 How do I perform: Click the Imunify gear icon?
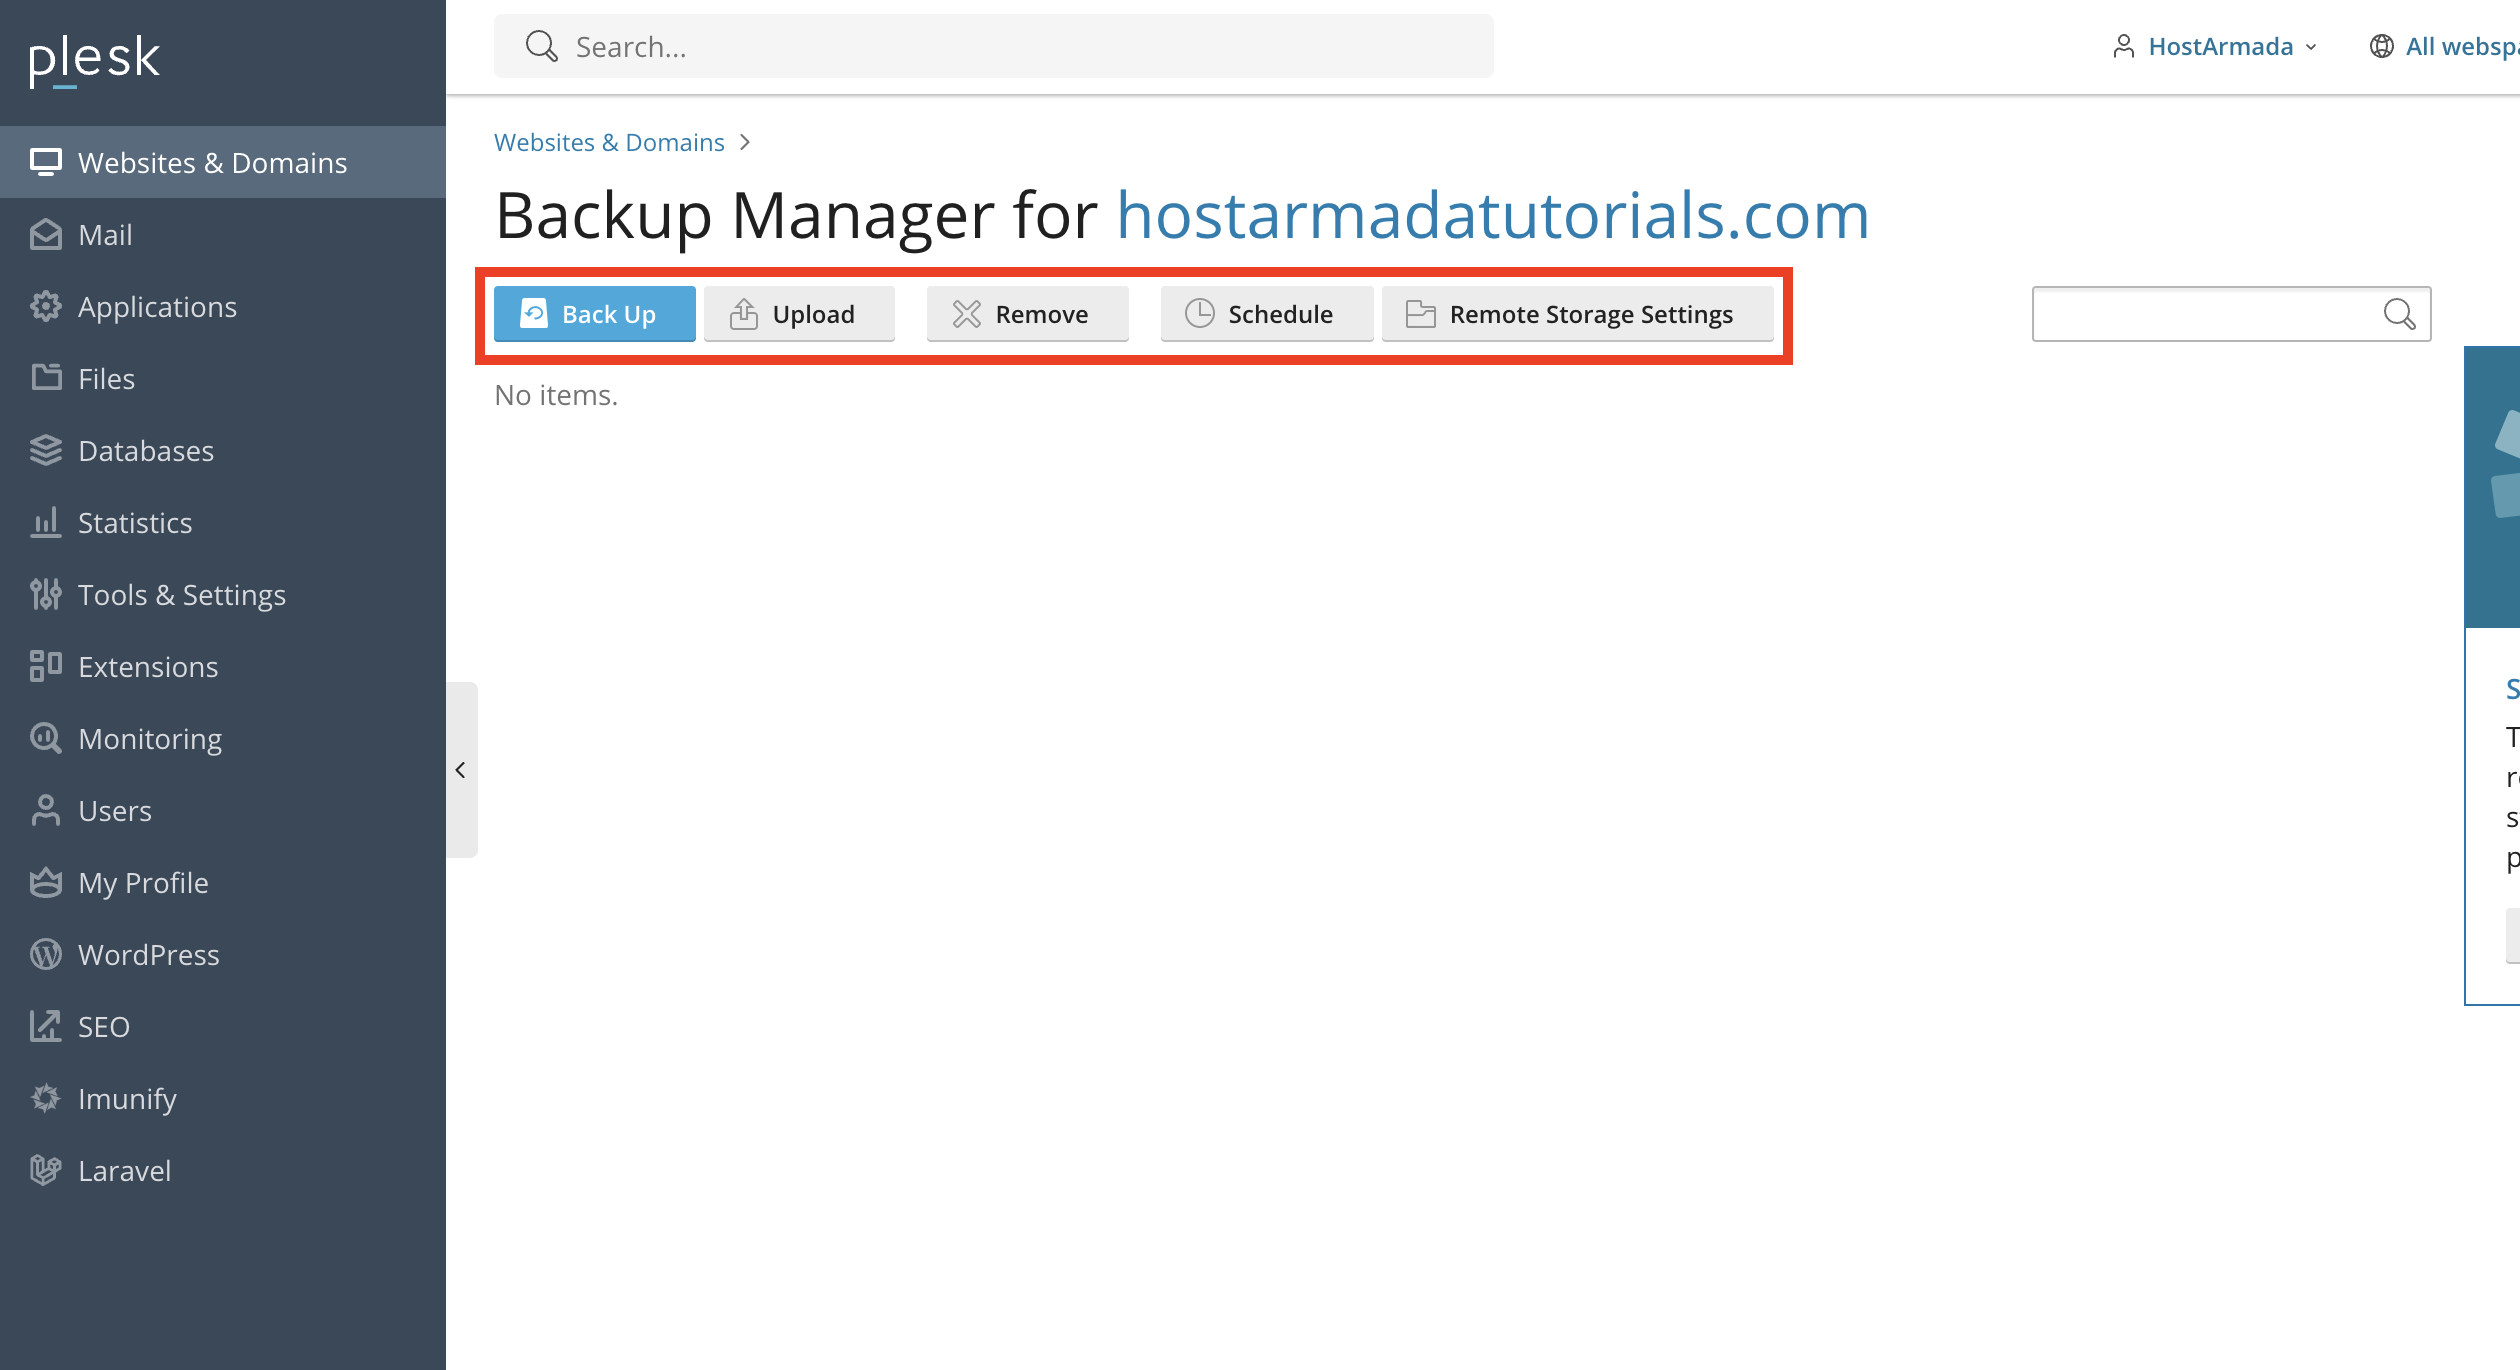[x=46, y=1098]
